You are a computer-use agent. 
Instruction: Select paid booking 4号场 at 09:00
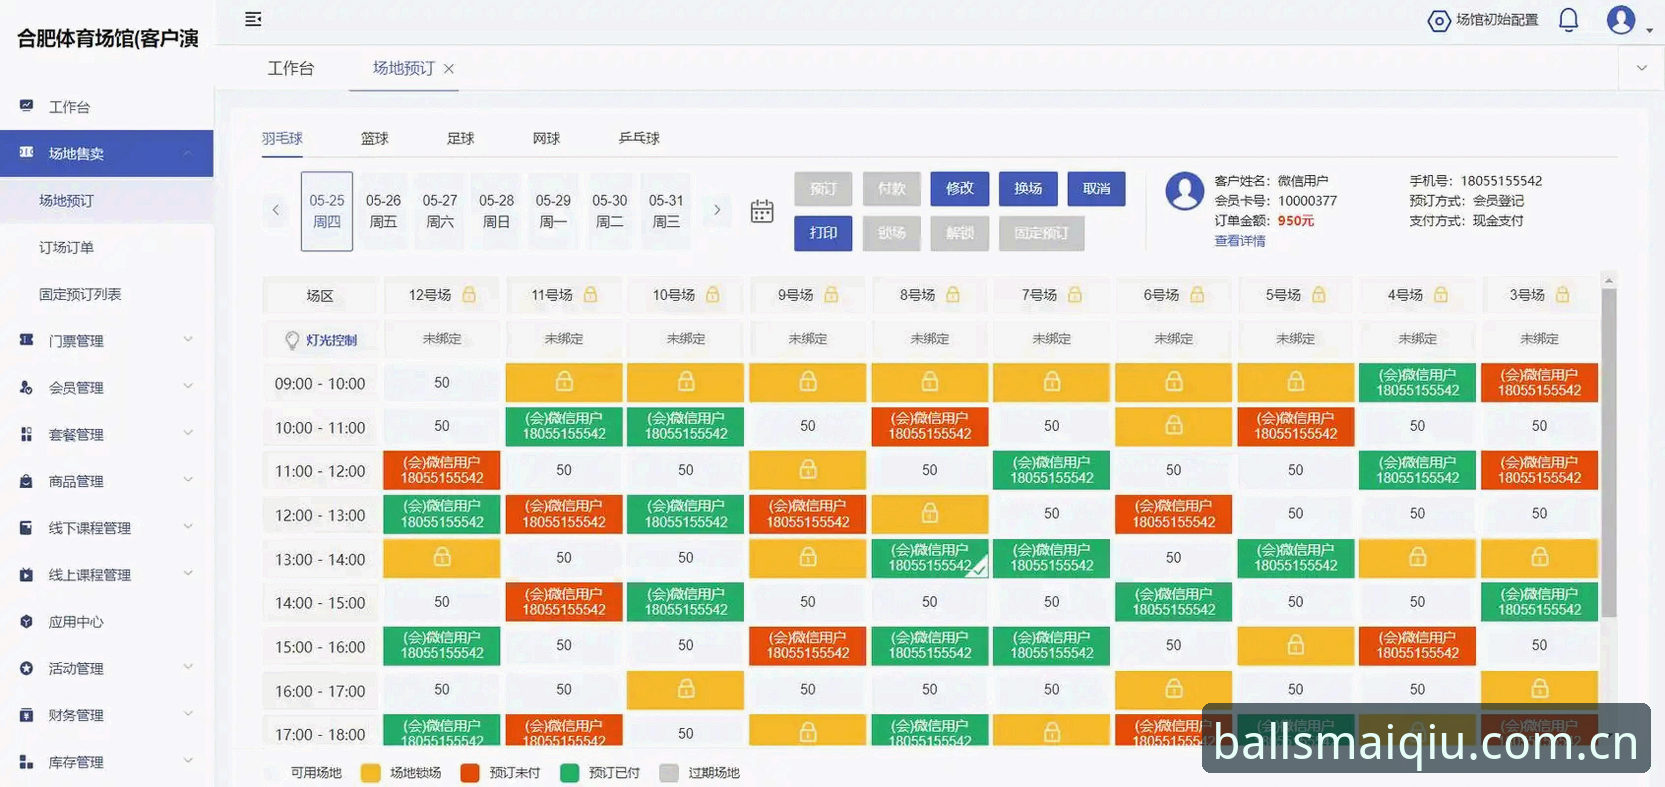pyautogui.click(x=1417, y=382)
